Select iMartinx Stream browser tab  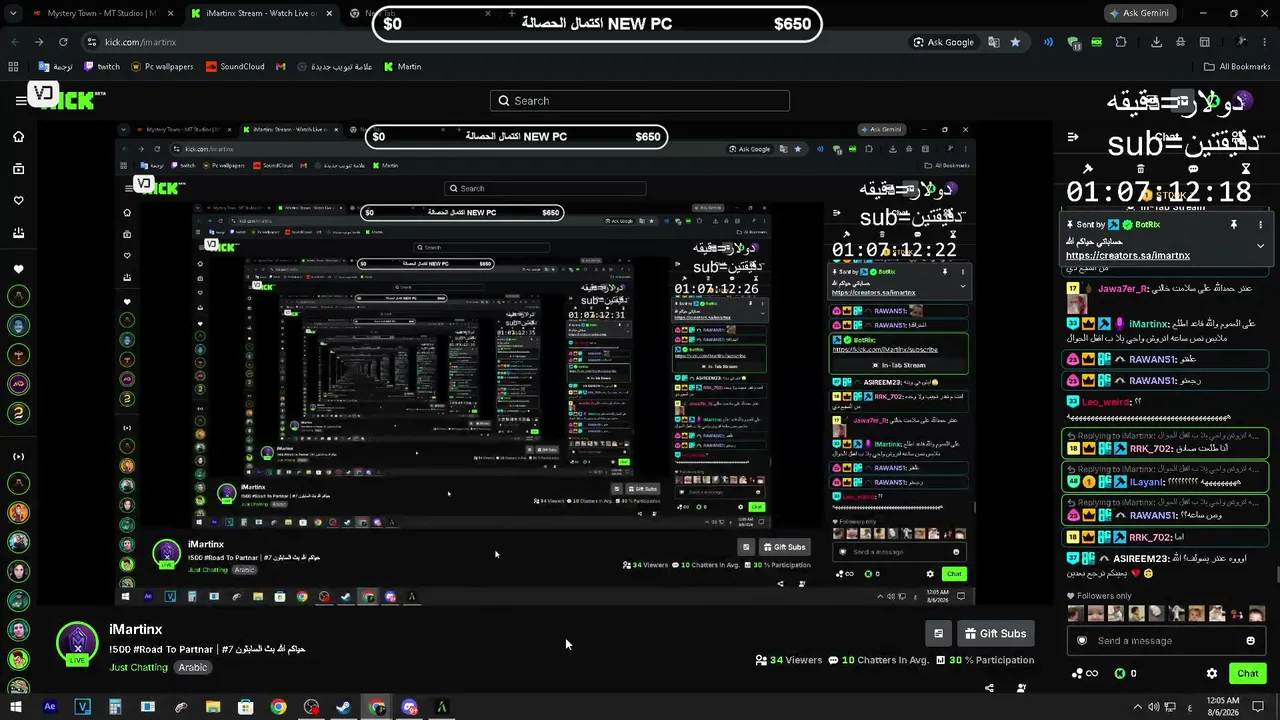(260, 14)
